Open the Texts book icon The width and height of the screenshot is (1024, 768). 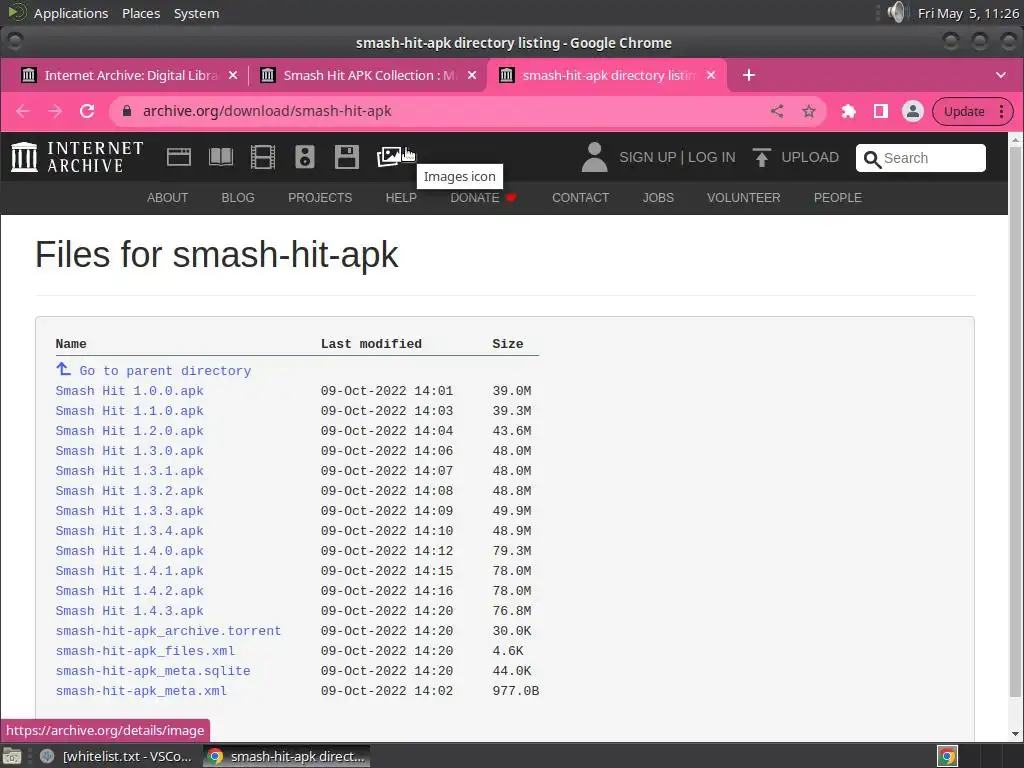[x=221, y=157]
